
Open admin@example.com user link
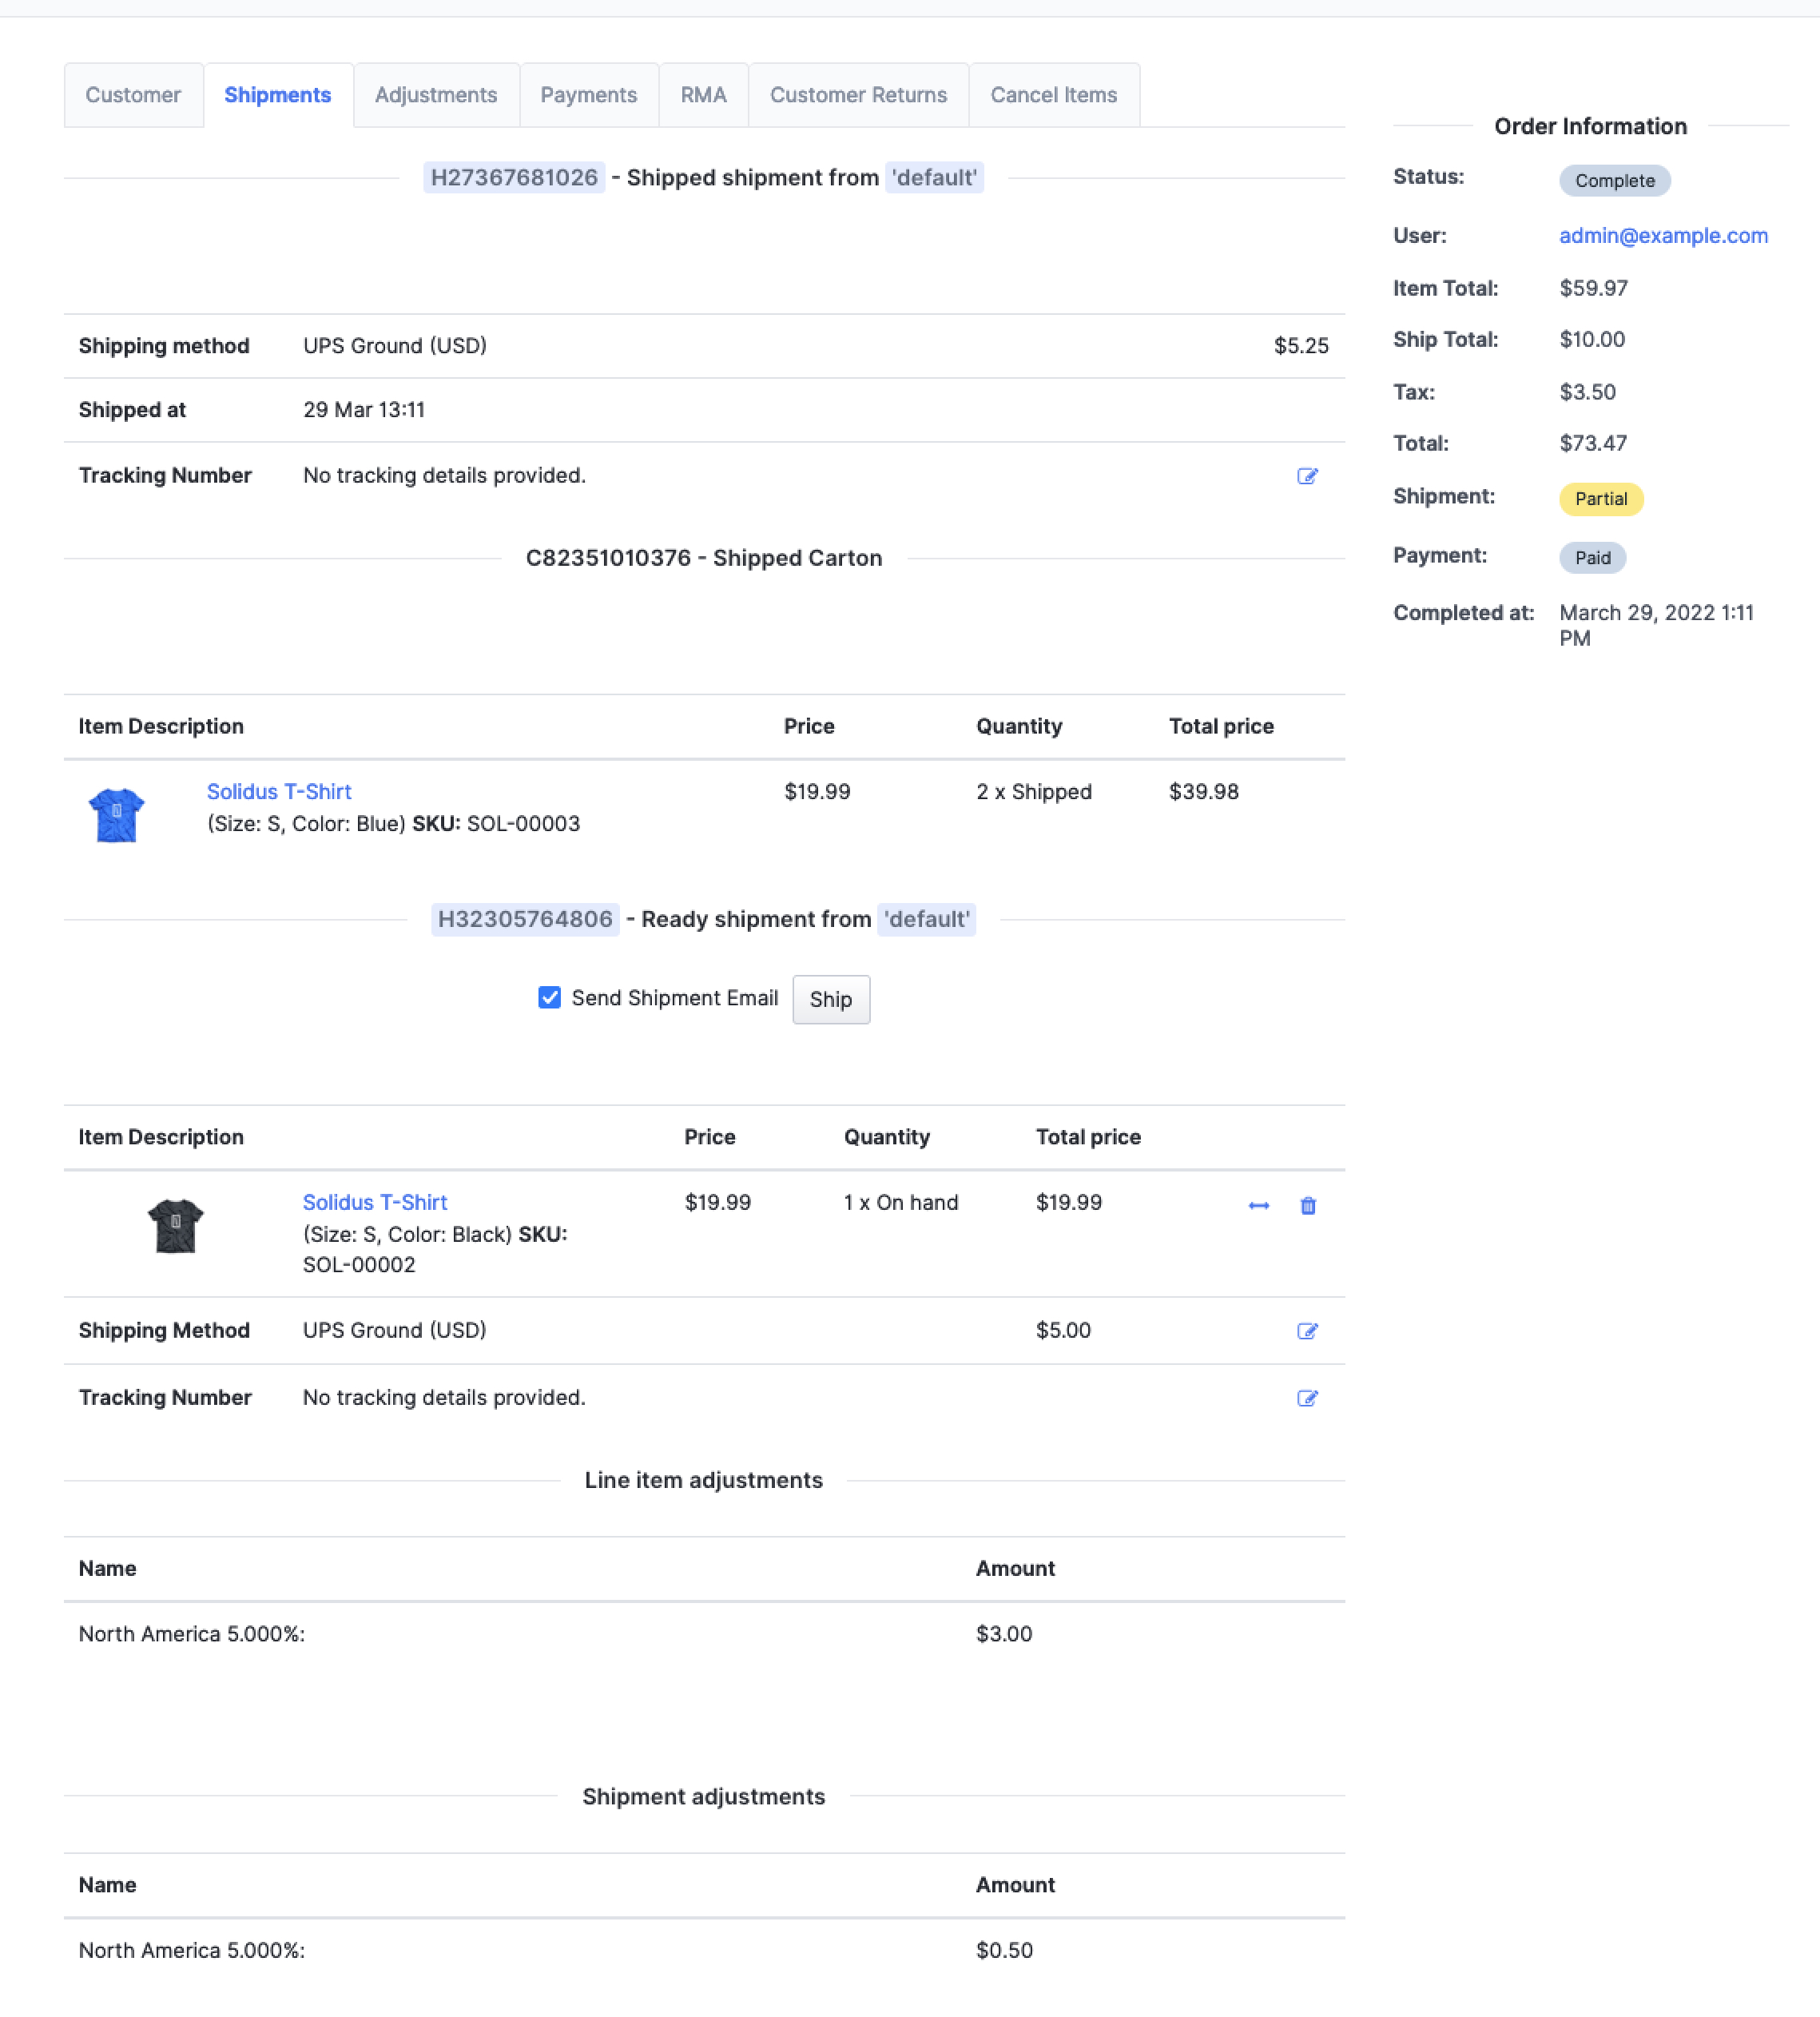tap(1662, 236)
